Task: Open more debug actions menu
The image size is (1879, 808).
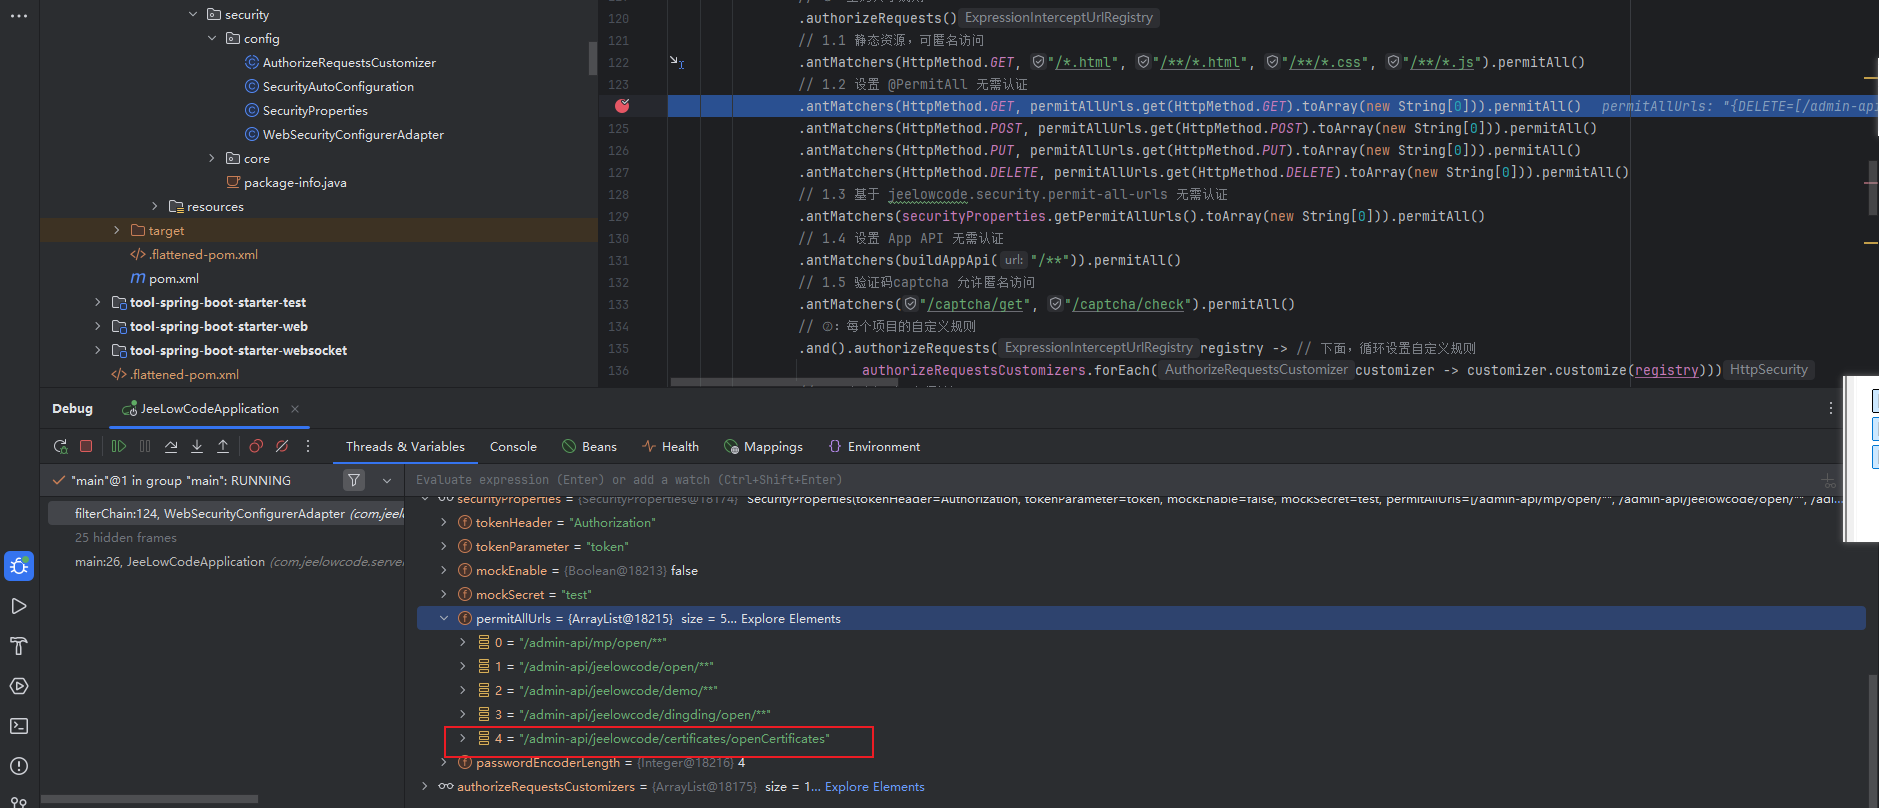Action: [308, 446]
